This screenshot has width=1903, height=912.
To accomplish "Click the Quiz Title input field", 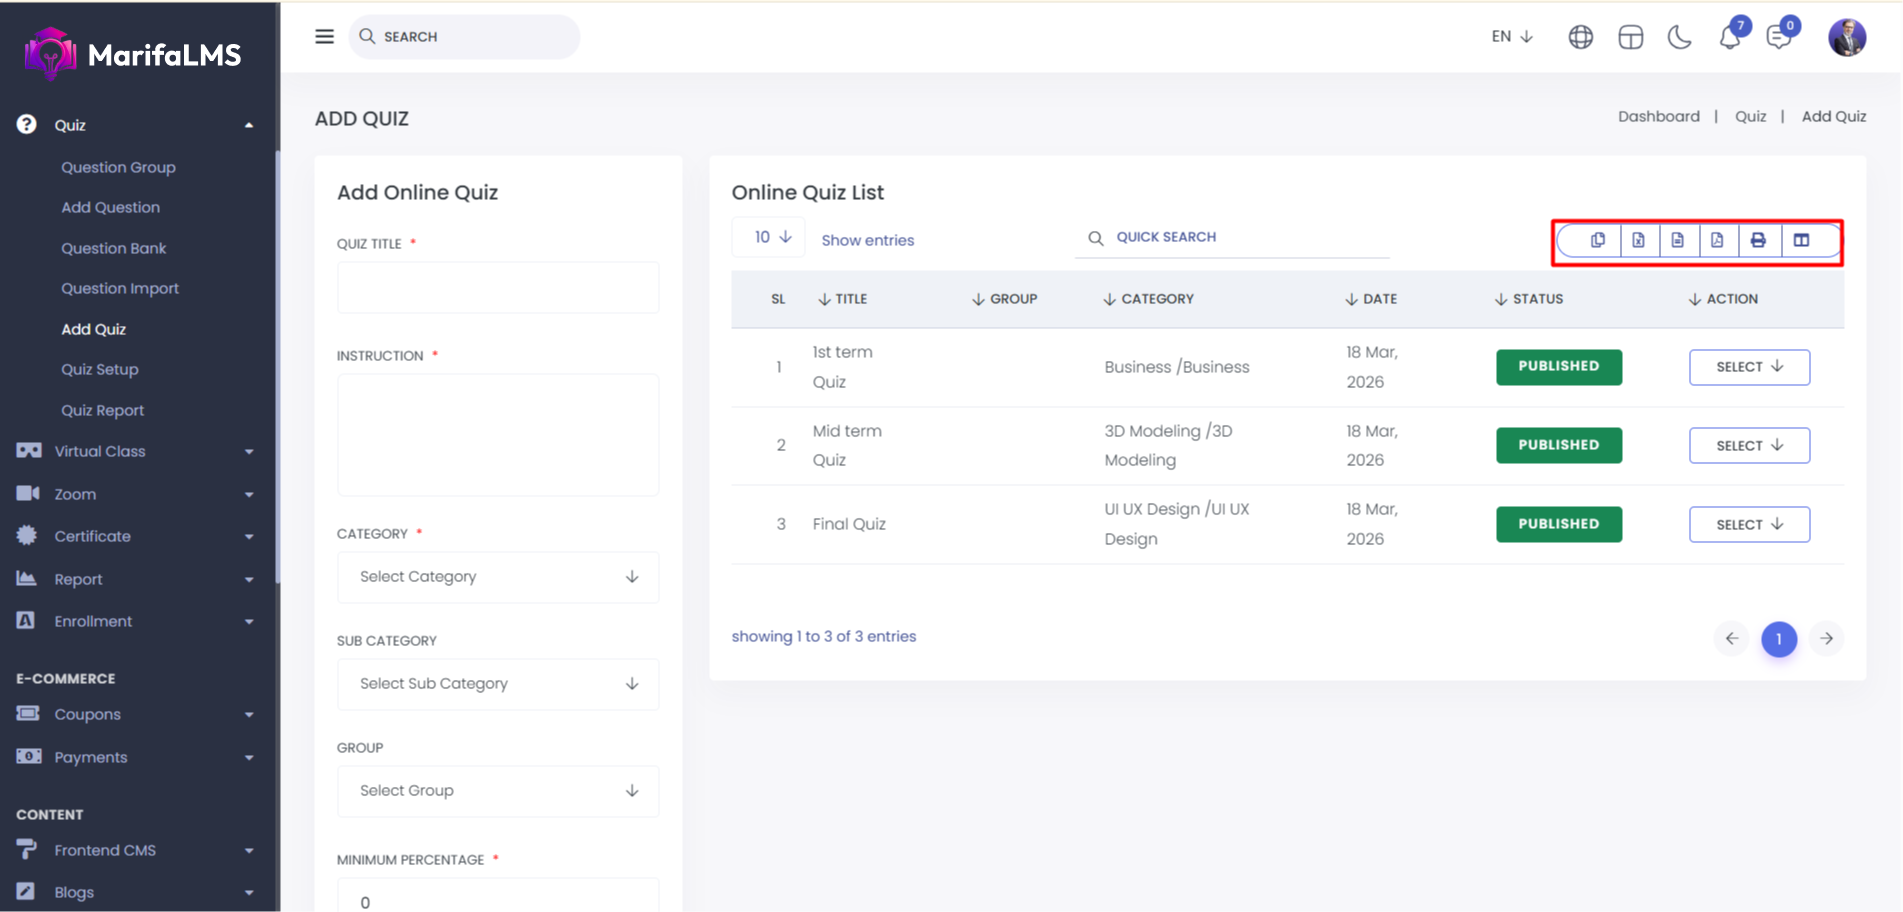I will 498,287.
